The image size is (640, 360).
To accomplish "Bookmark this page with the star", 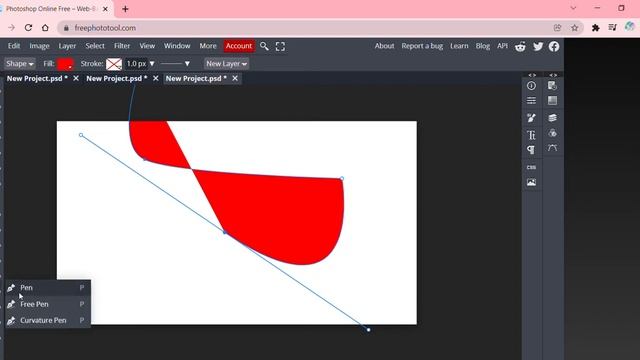I will 575,28.
